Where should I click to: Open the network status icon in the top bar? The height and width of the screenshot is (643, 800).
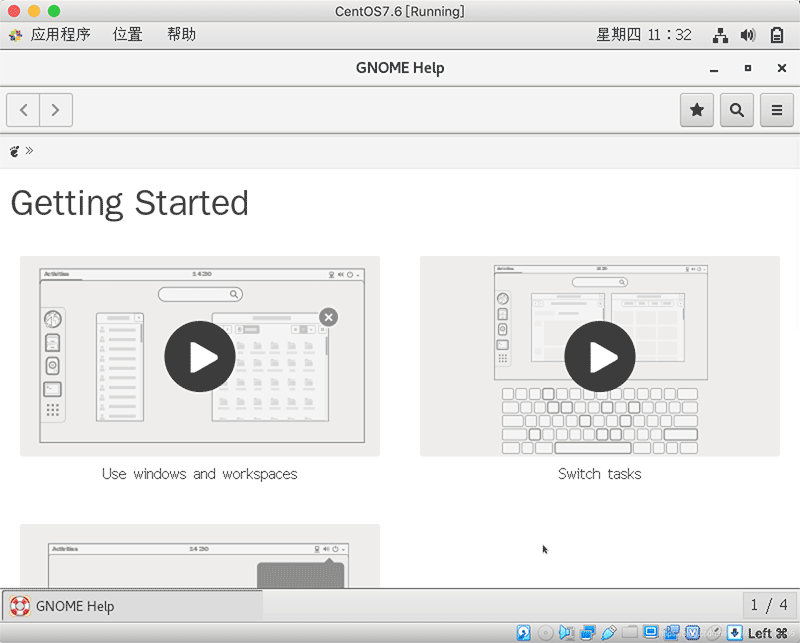coord(719,34)
